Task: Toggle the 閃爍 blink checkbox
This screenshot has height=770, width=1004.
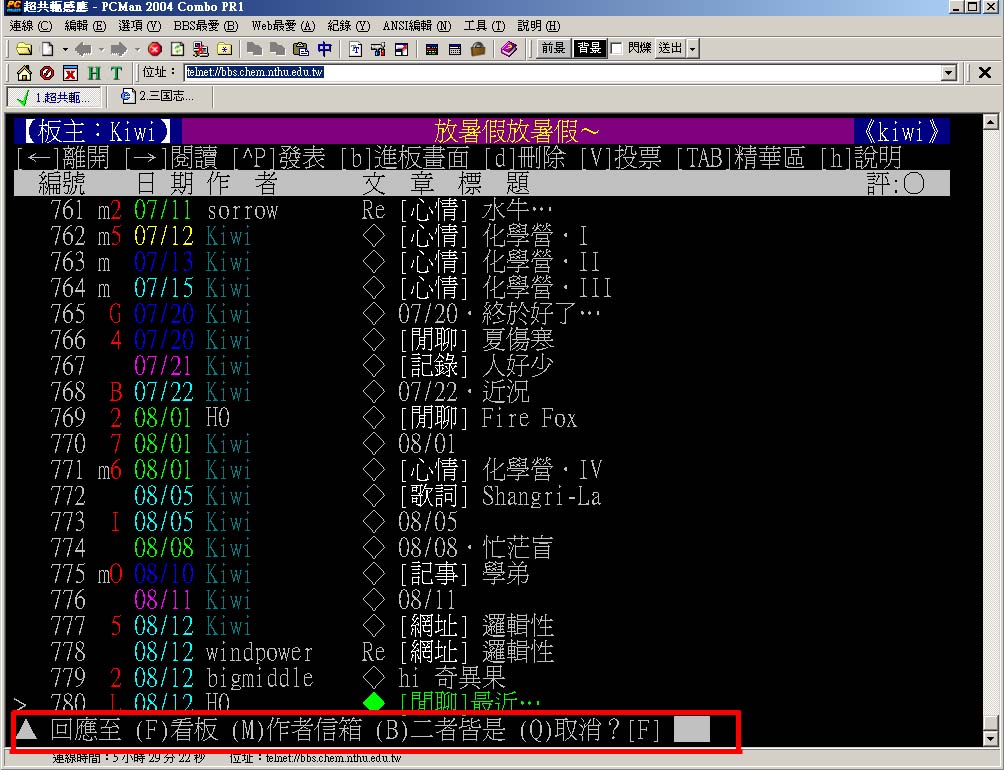Action: 616,49
